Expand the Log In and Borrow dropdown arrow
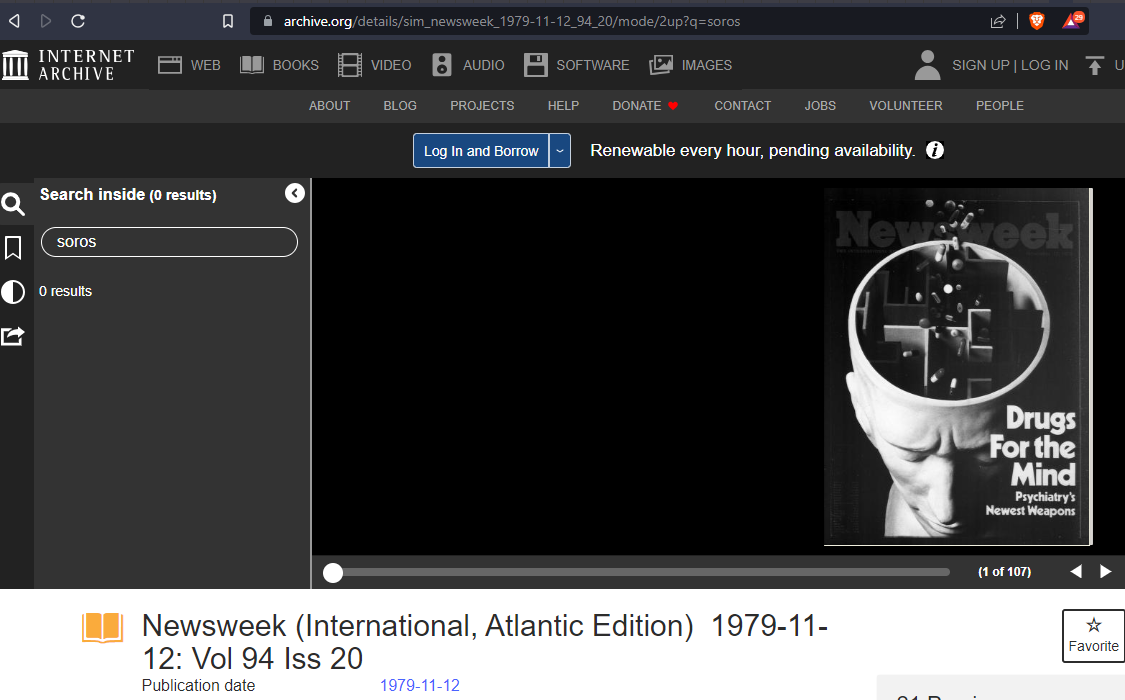 (x=560, y=151)
